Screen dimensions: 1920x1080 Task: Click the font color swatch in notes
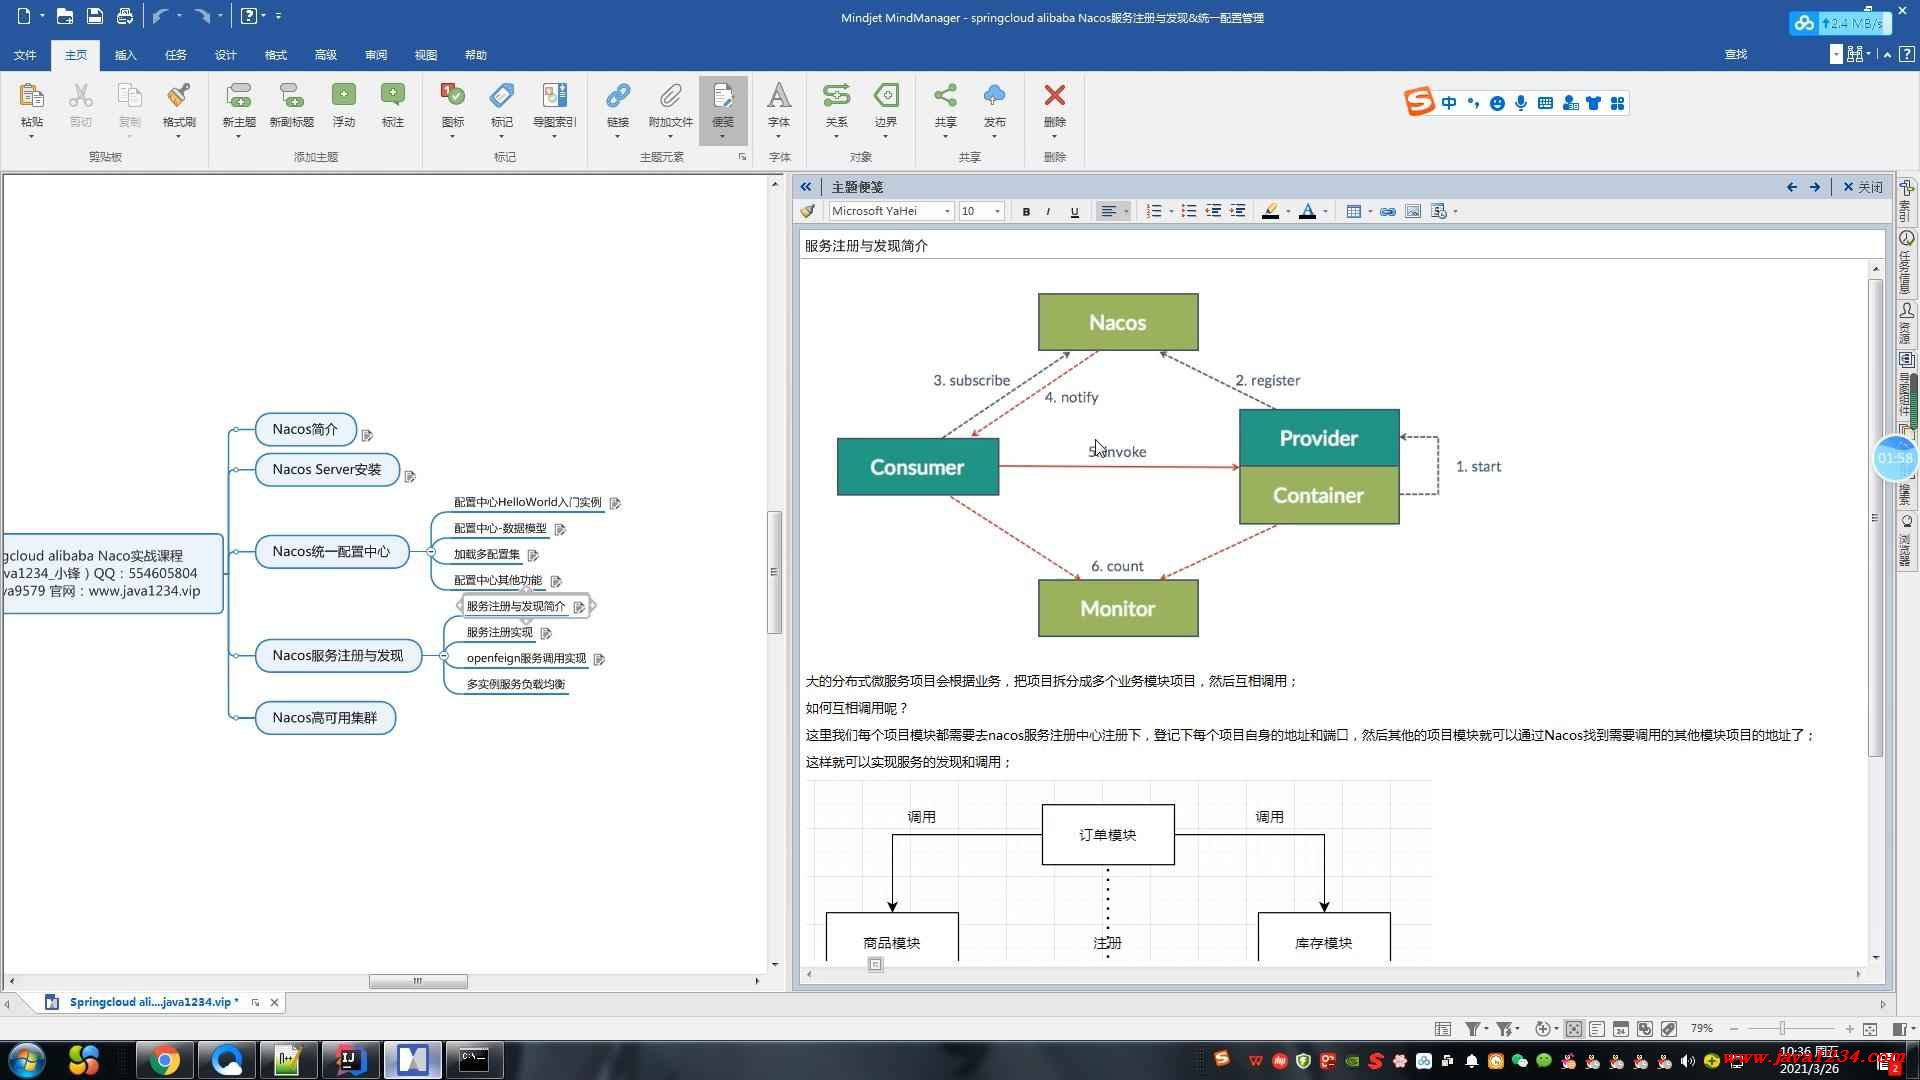pyautogui.click(x=1307, y=211)
